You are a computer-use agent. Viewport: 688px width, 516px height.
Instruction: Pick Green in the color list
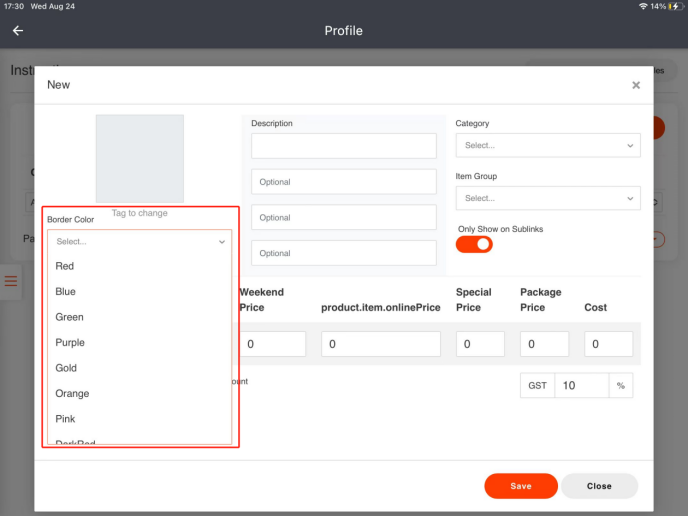tap(70, 317)
